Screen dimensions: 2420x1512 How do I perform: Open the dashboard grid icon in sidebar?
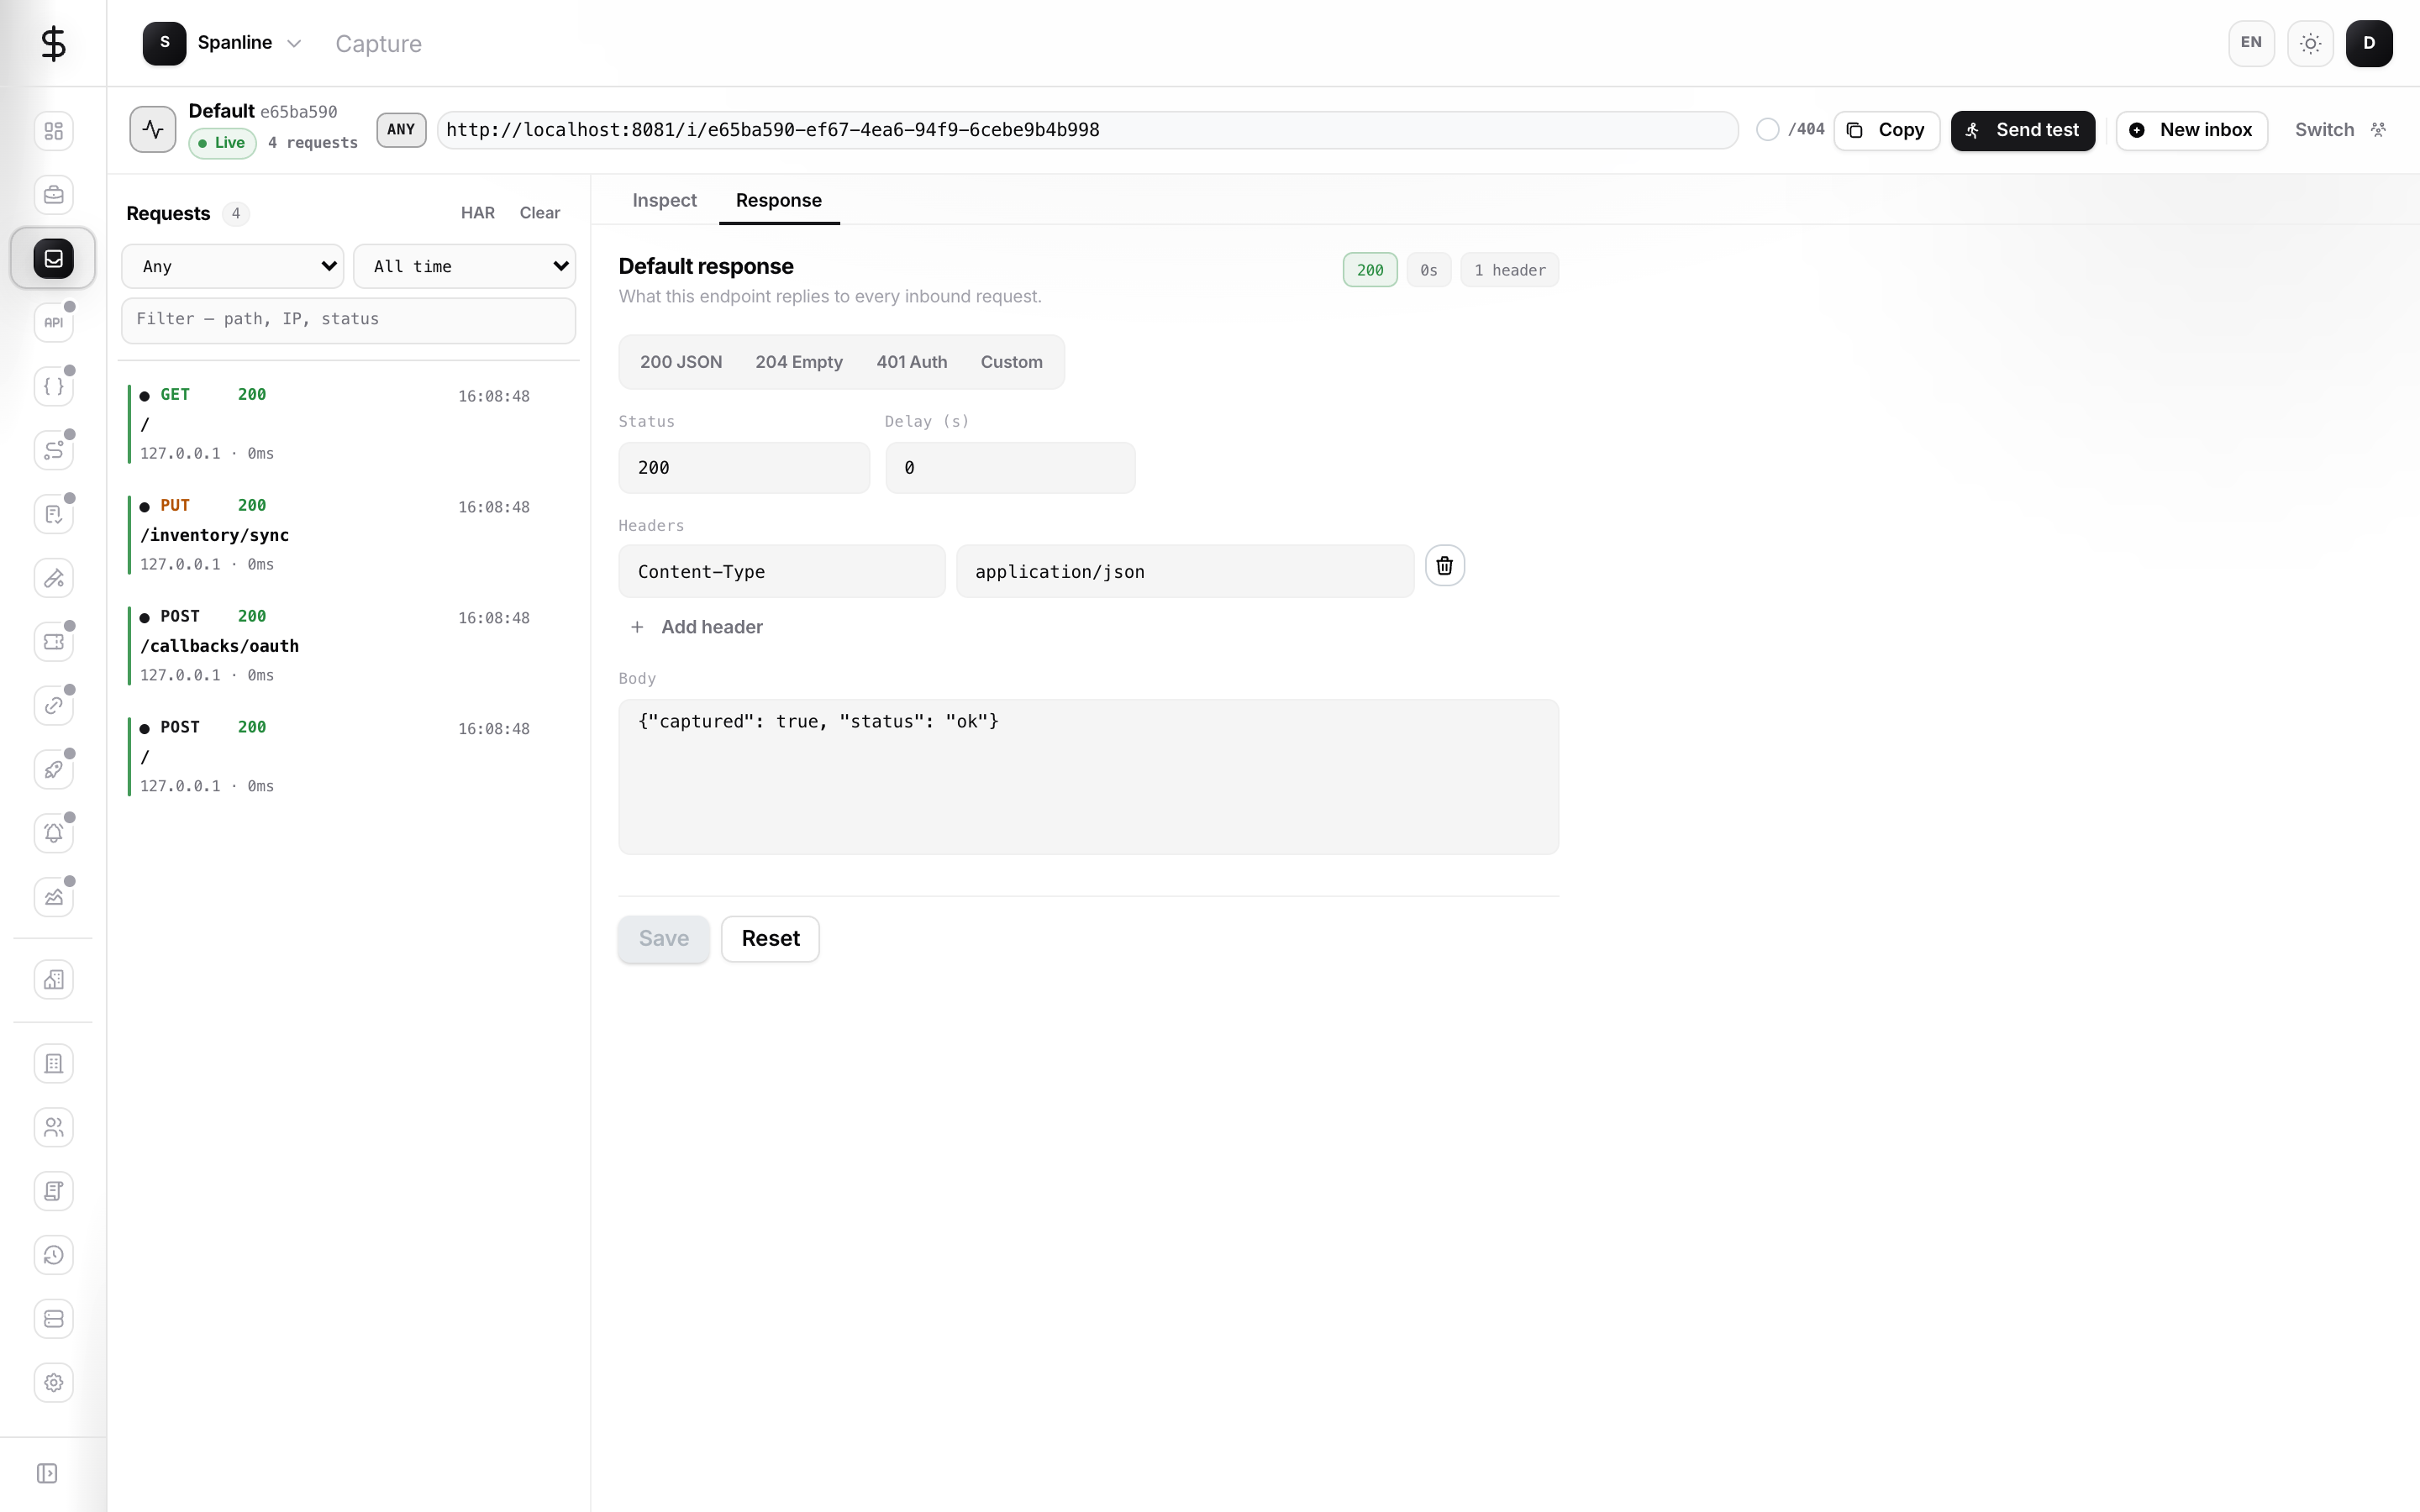click(53, 131)
